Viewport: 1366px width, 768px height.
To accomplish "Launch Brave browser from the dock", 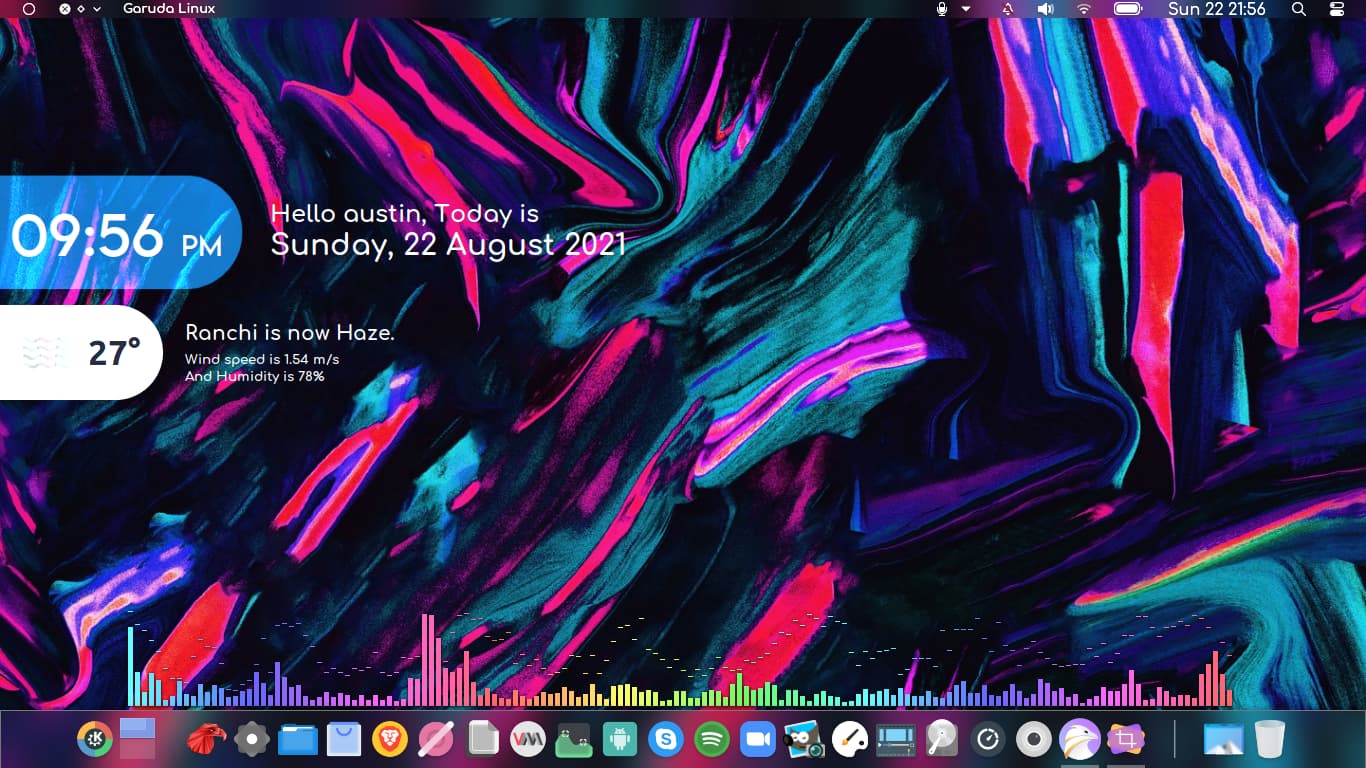I will tap(390, 740).
